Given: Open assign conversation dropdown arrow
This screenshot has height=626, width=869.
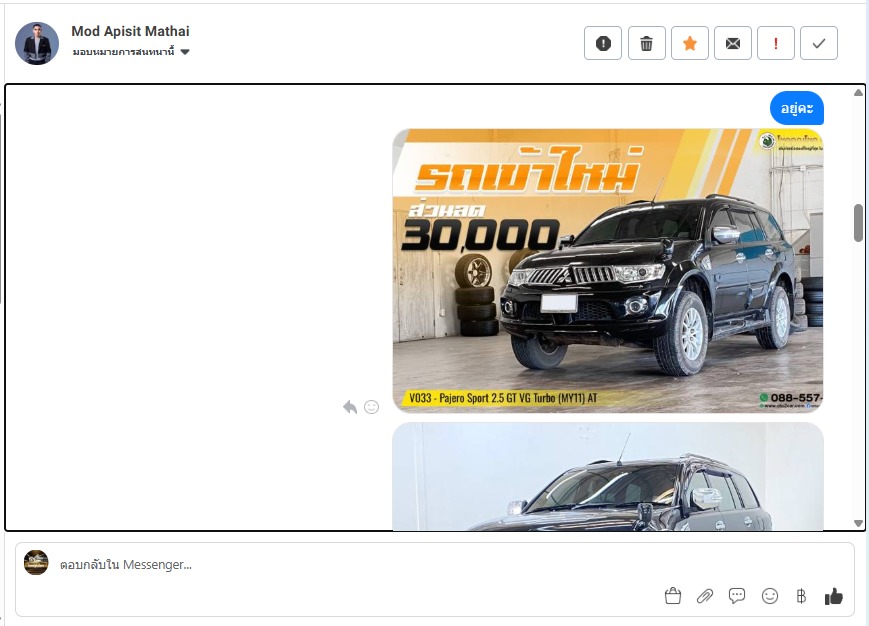Looking at the screenshot, I should click(185, 52).
